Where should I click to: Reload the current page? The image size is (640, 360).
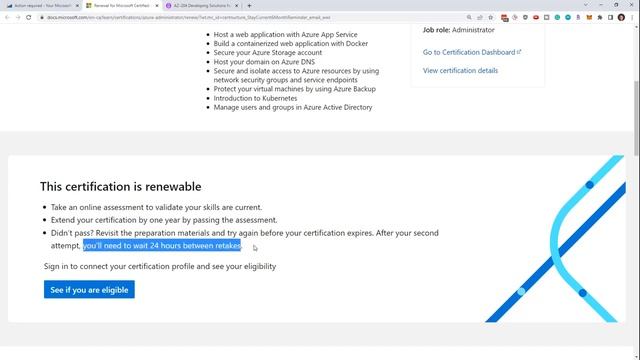pyautogui.click(x=29, y=18)
